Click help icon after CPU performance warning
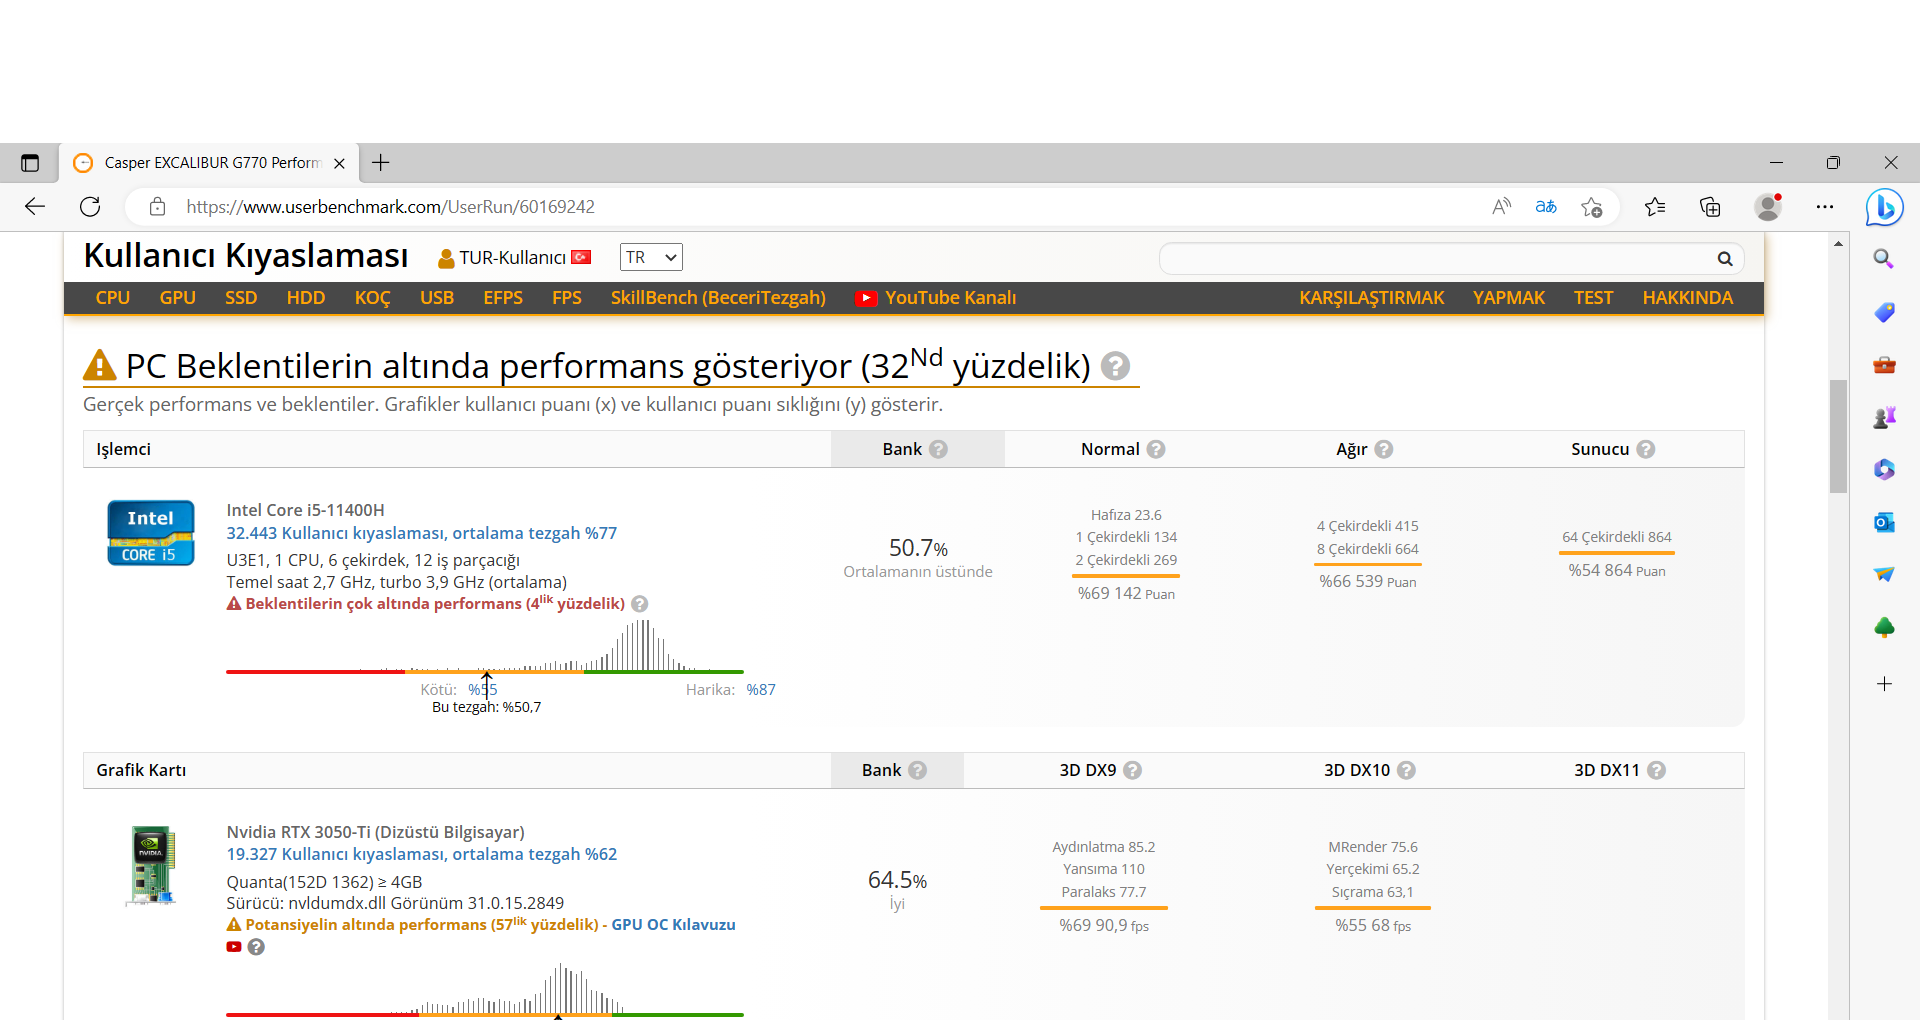This screenshot has width=1920, height=1020. pyautogui.click(x=640, y=604)
